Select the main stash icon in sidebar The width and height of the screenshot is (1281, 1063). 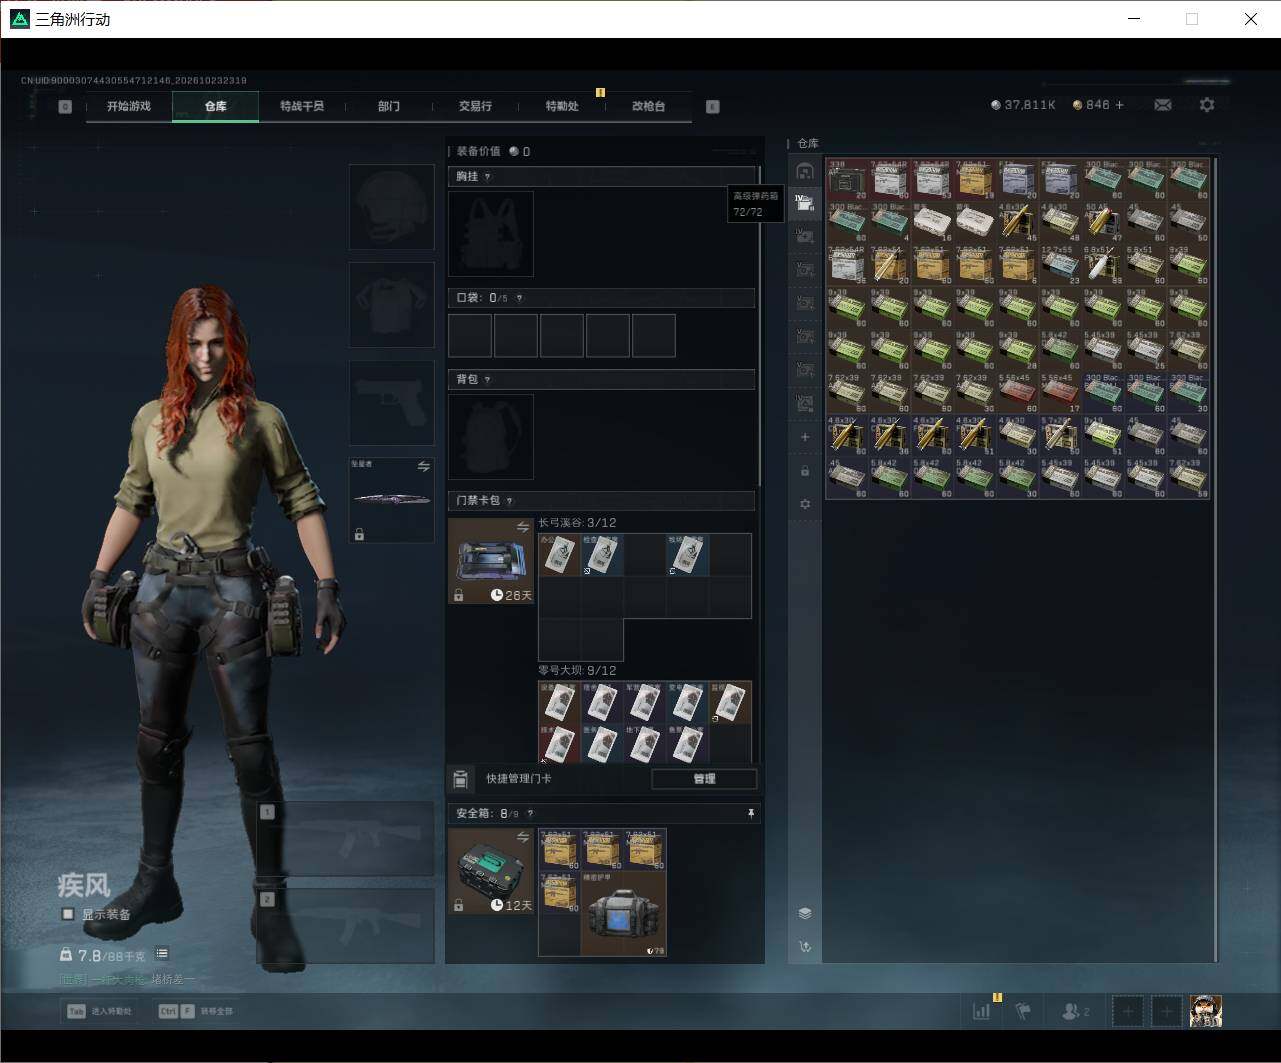(x=805, y=171)
